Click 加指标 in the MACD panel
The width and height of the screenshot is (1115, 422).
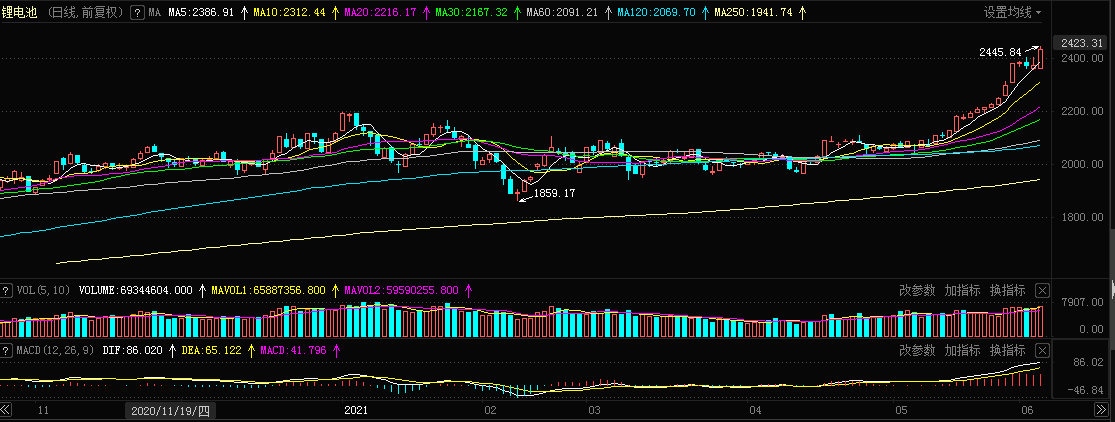coord(962,351)
